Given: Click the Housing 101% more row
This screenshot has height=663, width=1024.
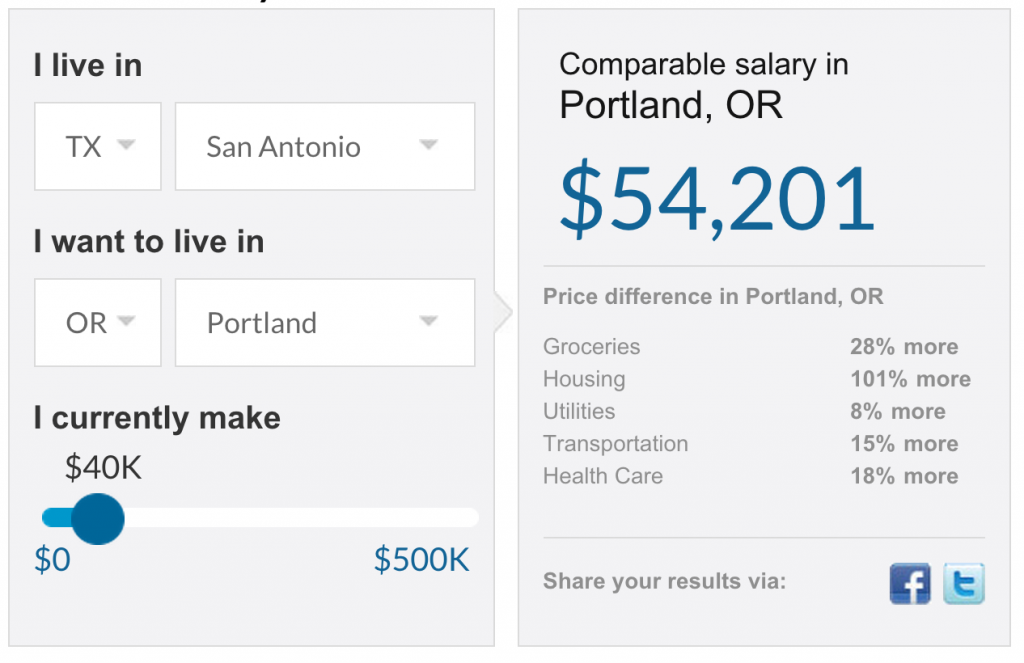Looking at the screenshot, I should point(757,379).
